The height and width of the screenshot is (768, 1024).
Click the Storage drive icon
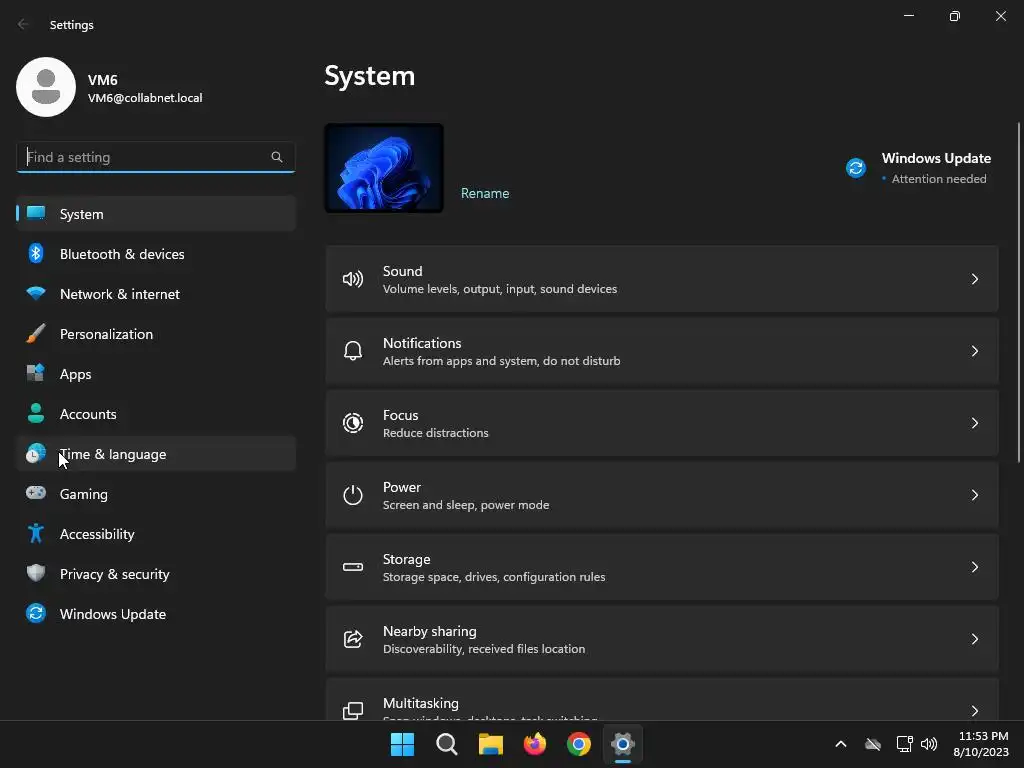(353, 567)
